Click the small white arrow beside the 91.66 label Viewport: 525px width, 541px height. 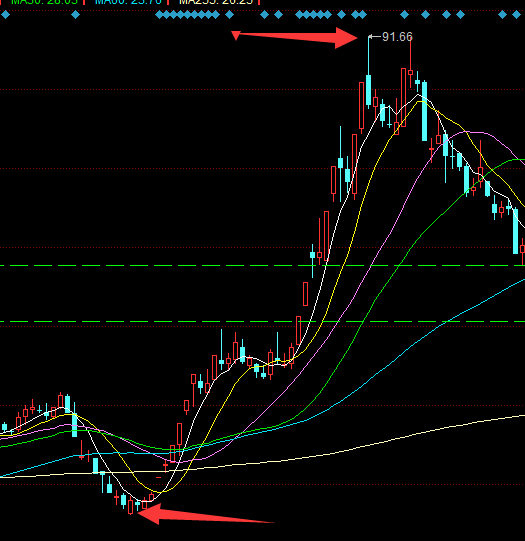pyautogui.click(x=375, y=36)
